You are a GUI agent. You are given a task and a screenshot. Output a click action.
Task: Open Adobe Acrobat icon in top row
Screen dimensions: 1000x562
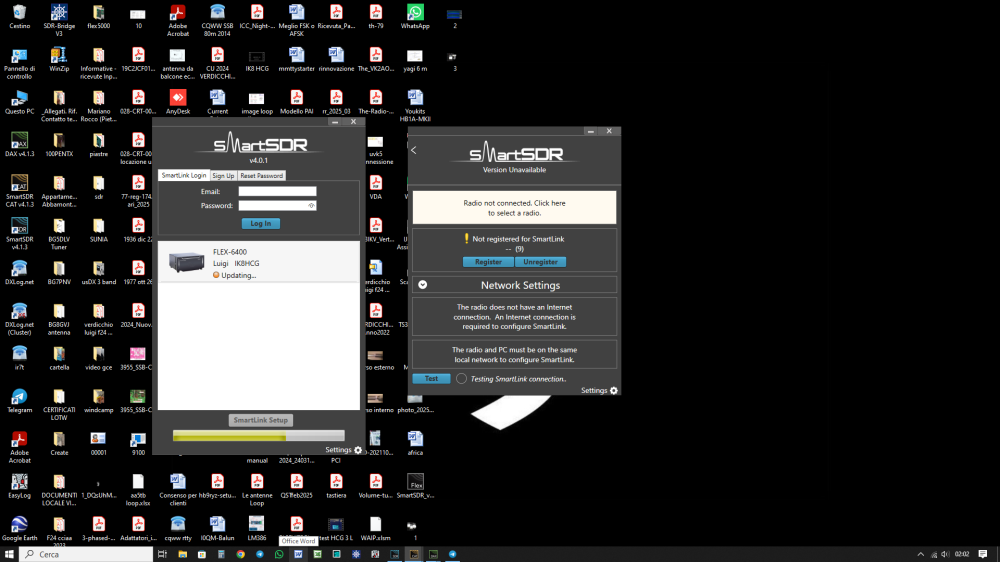coord(178,20)
